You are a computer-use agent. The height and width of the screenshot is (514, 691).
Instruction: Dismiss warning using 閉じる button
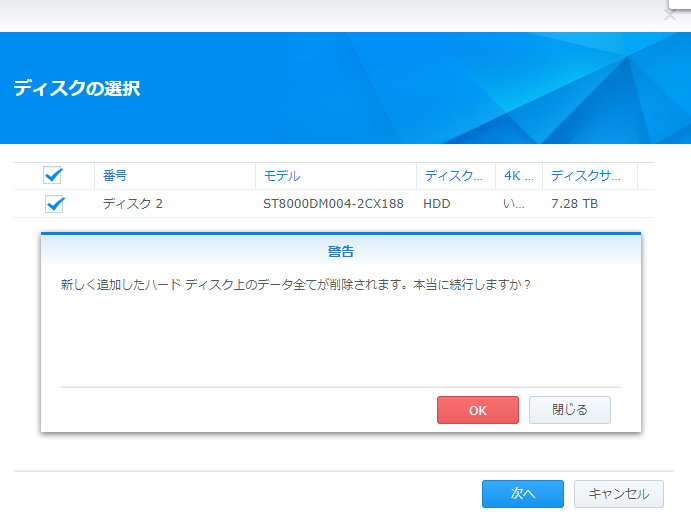[x=570, y=410]
